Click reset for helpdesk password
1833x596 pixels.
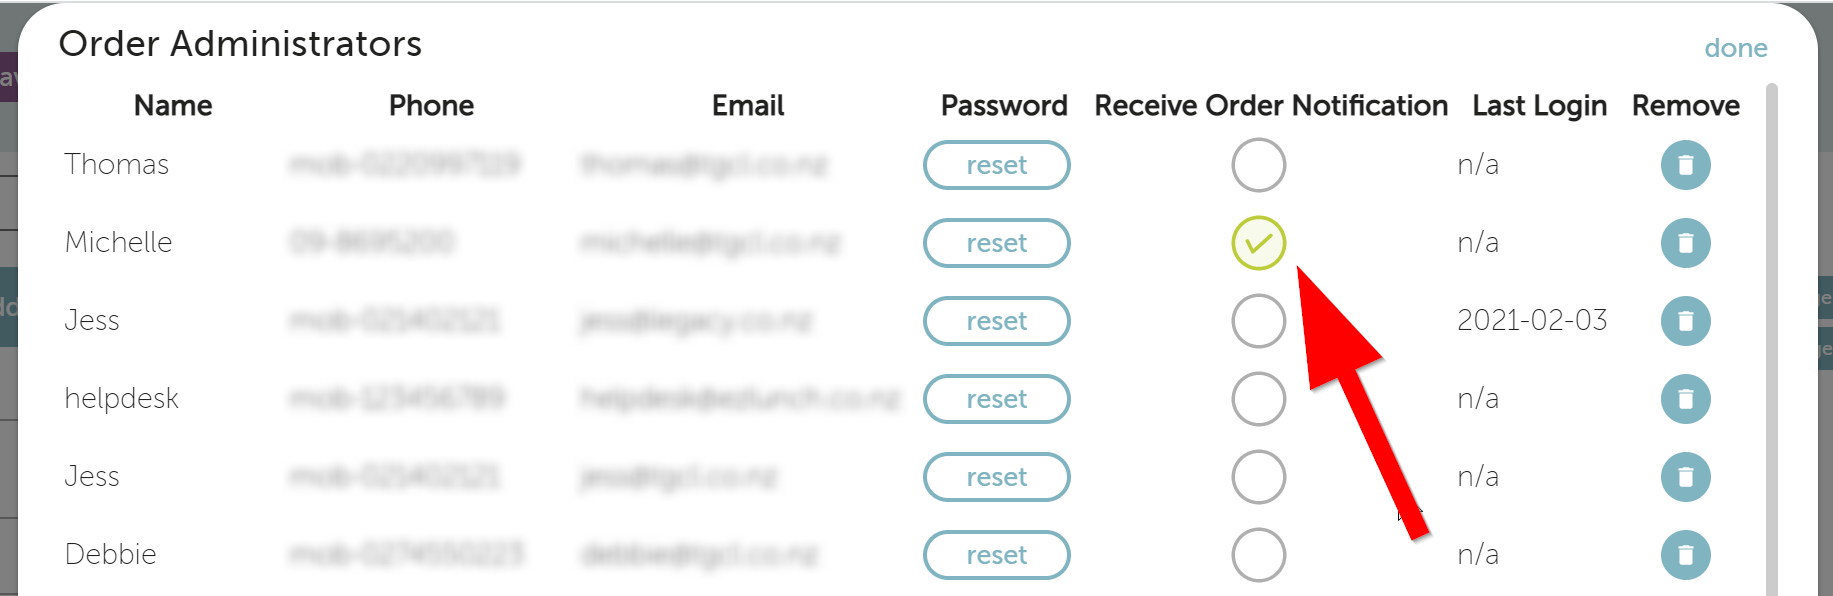[x=996, y=399]
